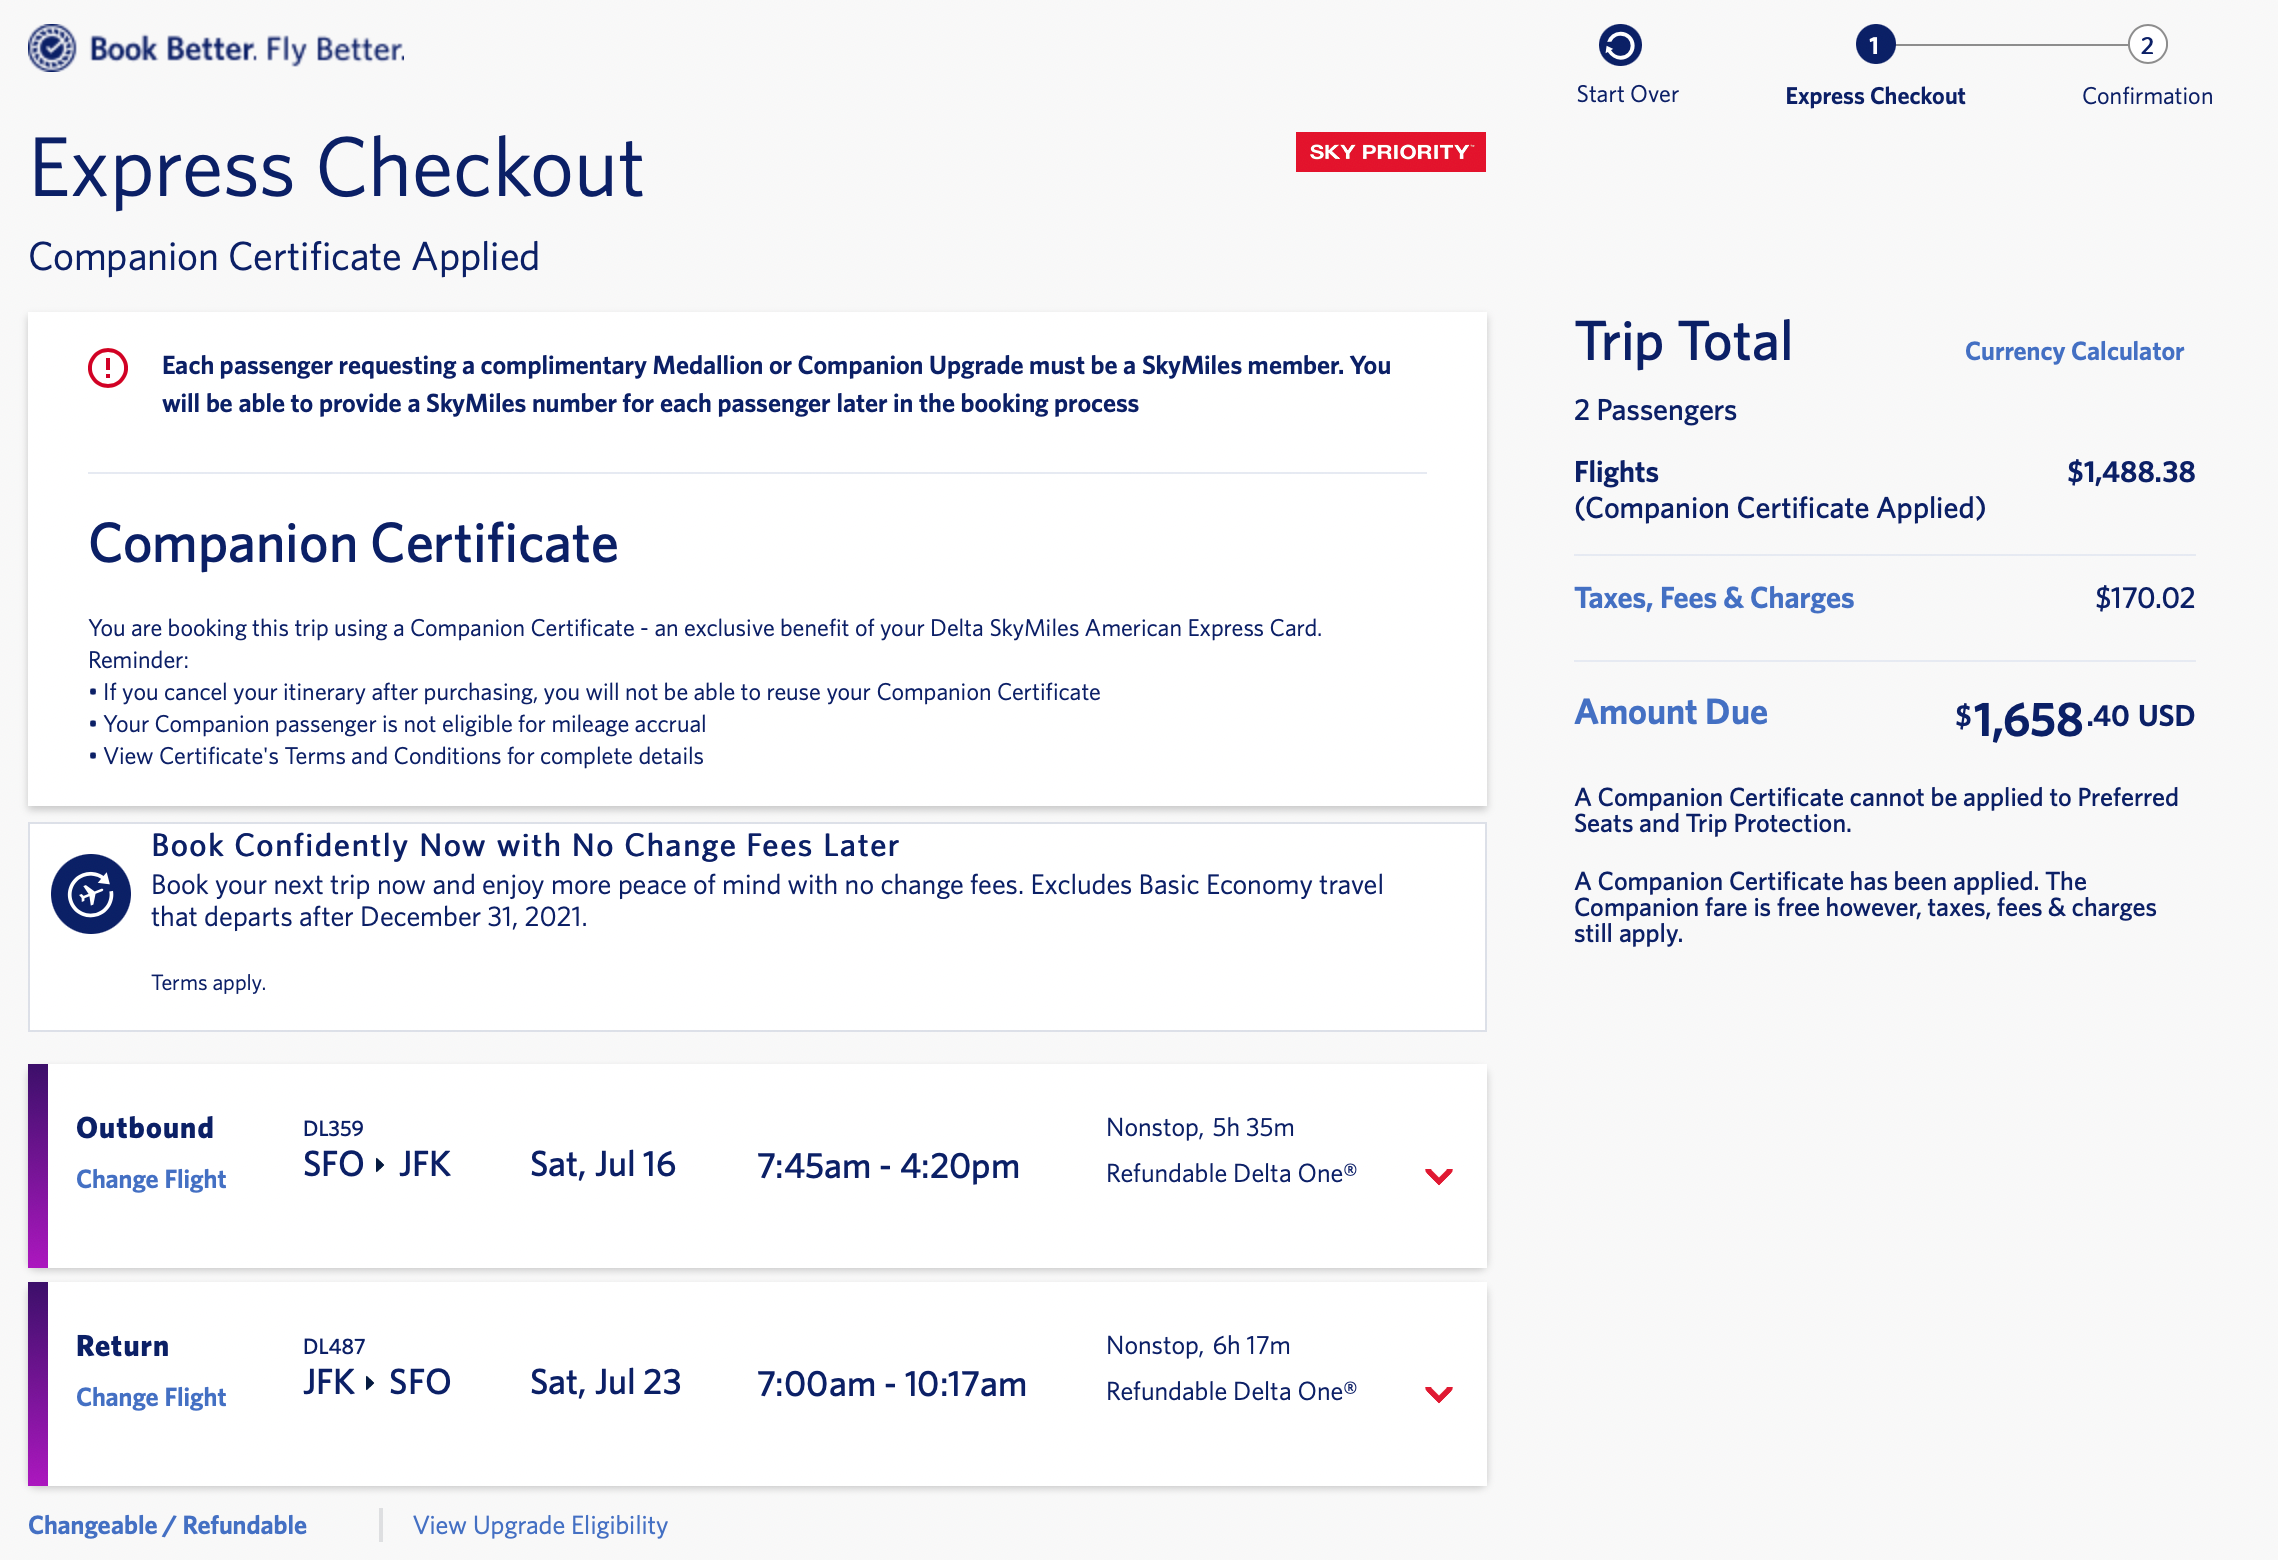Click the SKY PRIORITY badge
The image size is (2278, 1560).
(x=1389, y=152)
